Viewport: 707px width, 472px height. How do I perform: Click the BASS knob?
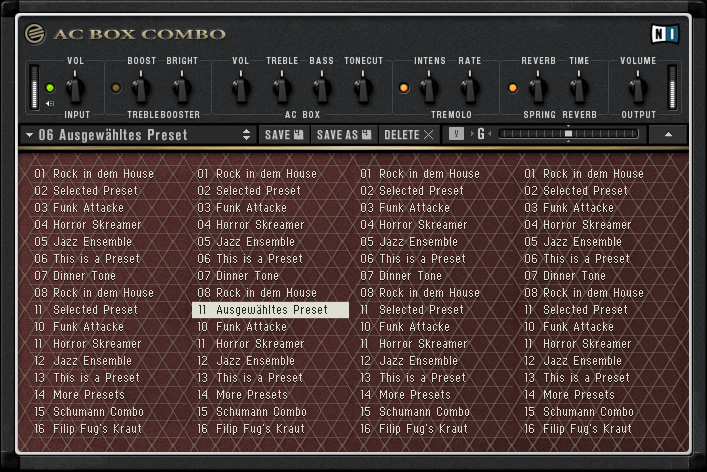pos(321,88)
